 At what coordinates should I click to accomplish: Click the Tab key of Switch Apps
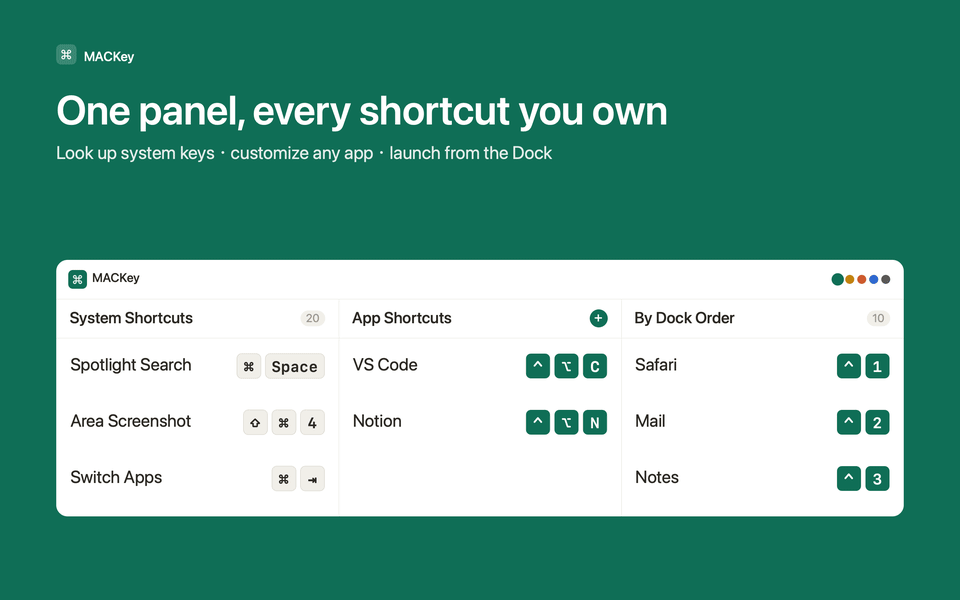pyautogui.click(x=312, y=479)
